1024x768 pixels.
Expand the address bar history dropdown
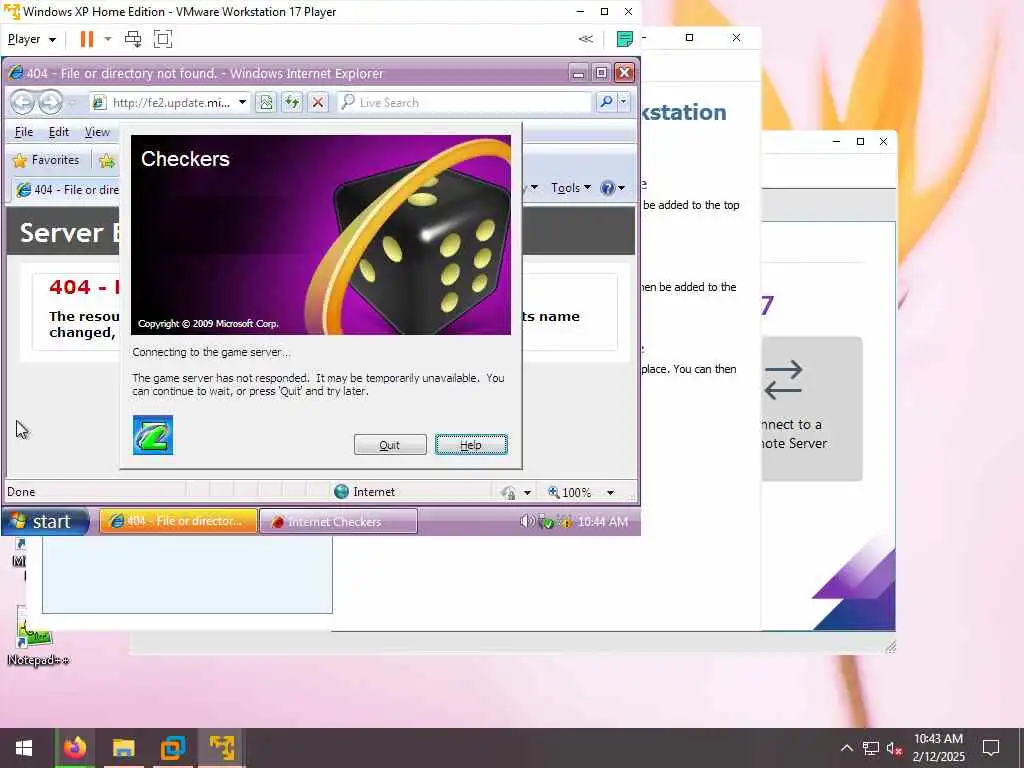(x=242, y=103)
